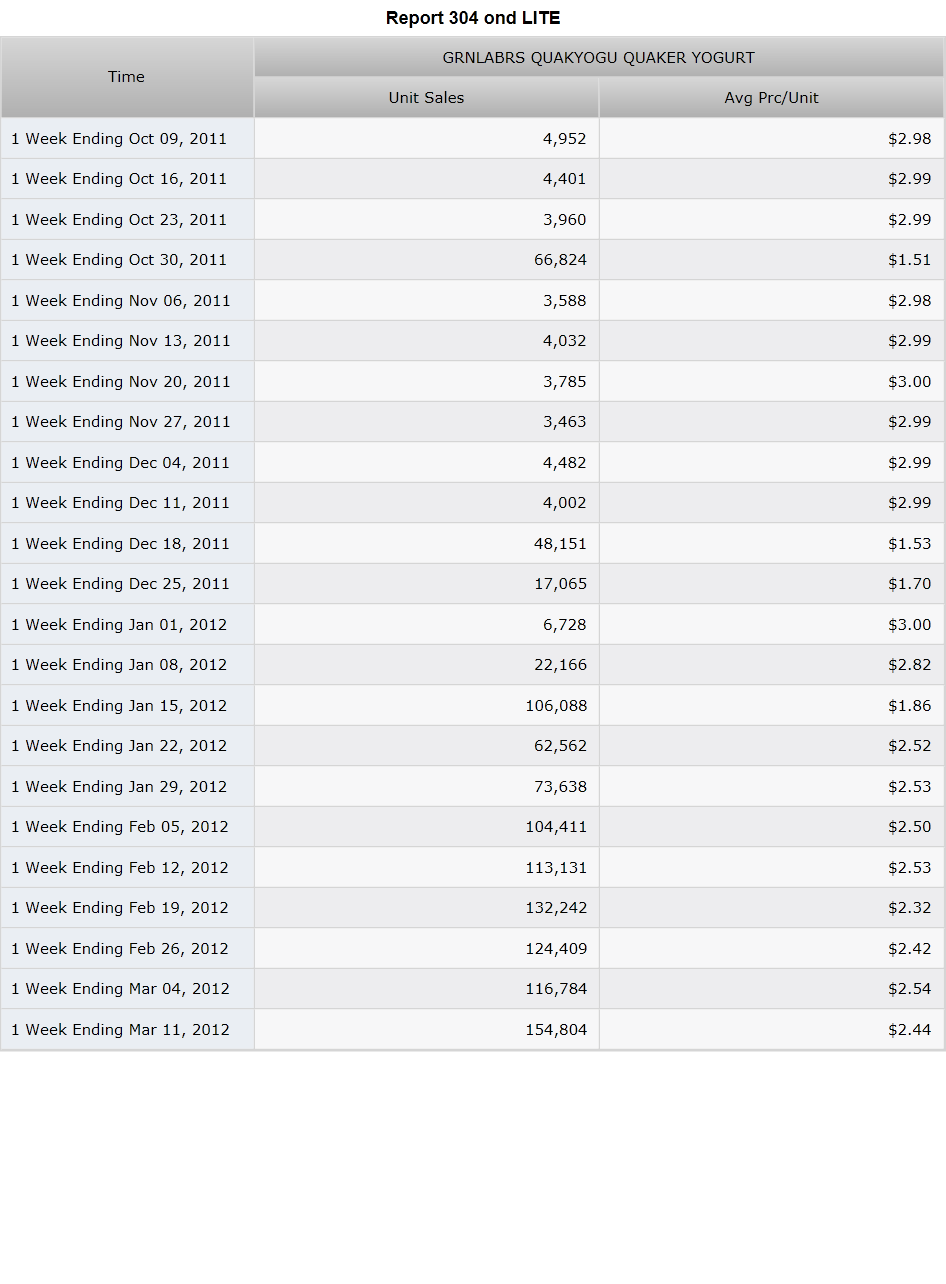Select the Week Ending Nov 20, 2011 row

(473, 382)
